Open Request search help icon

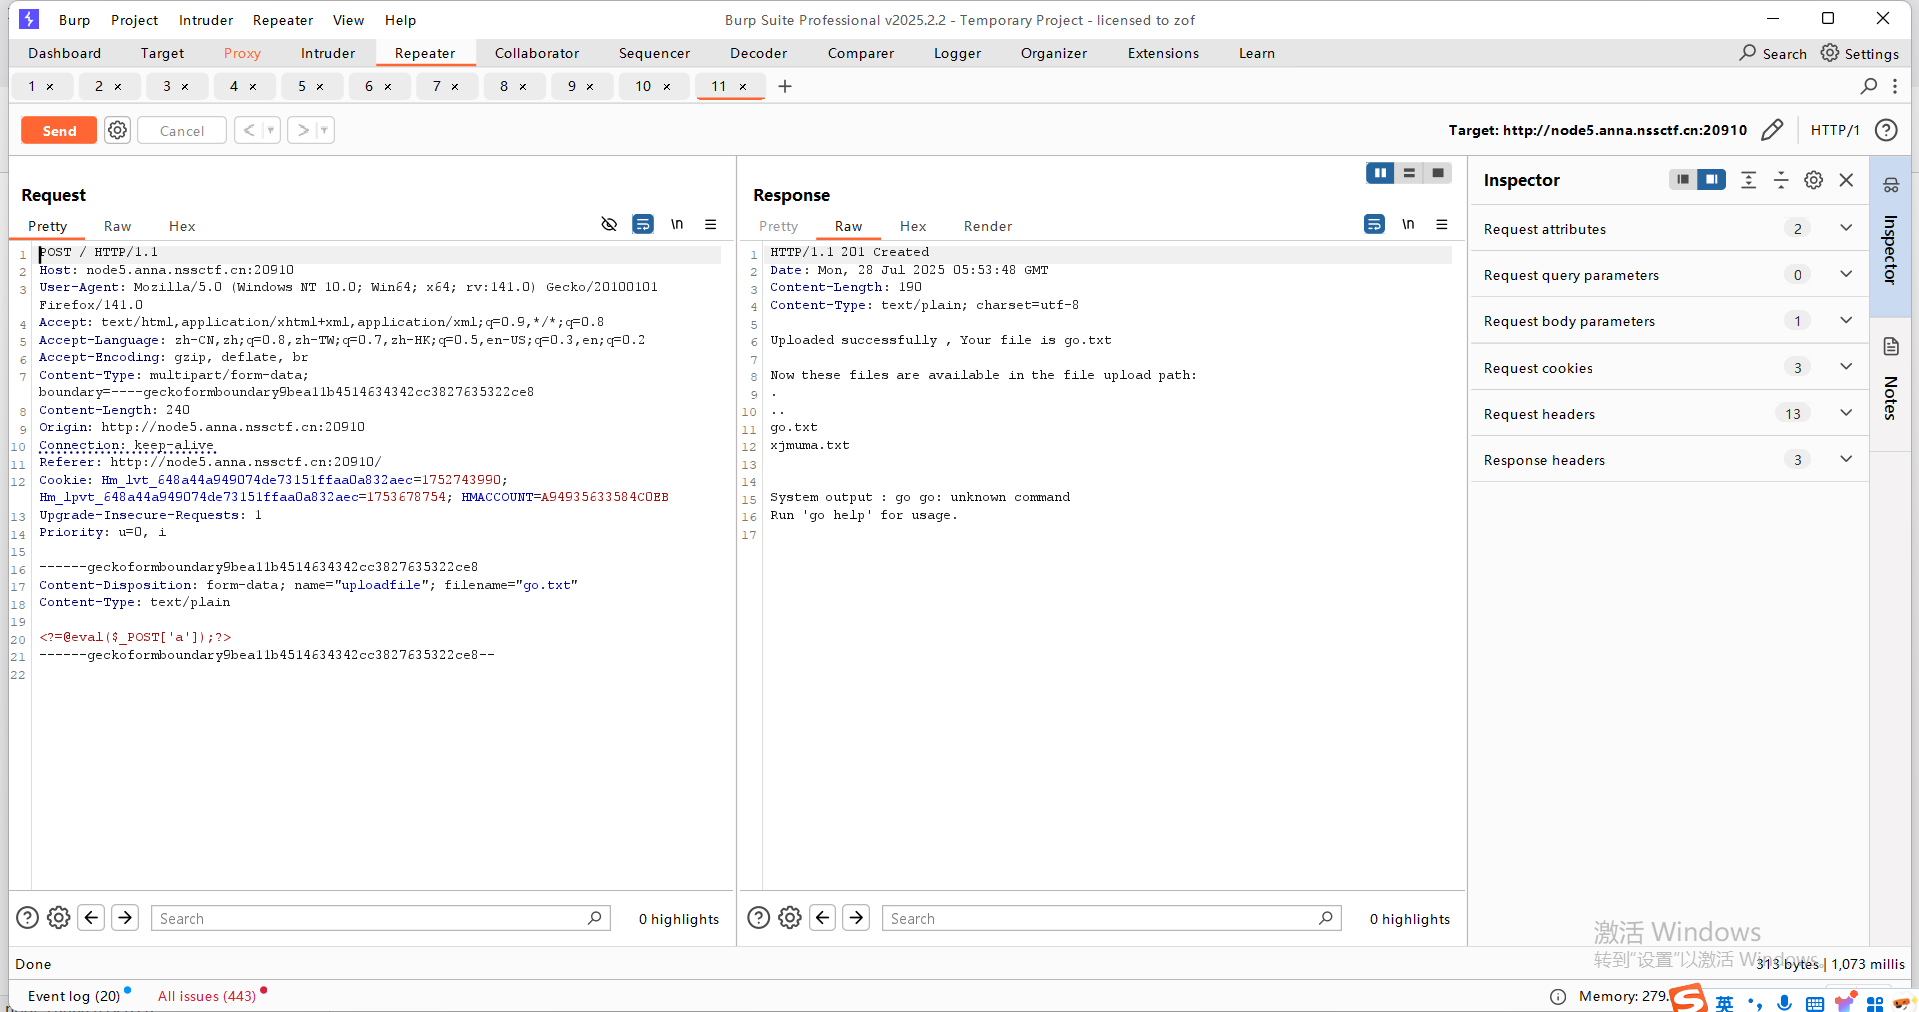pyautogui.click(x=28, y=917)
